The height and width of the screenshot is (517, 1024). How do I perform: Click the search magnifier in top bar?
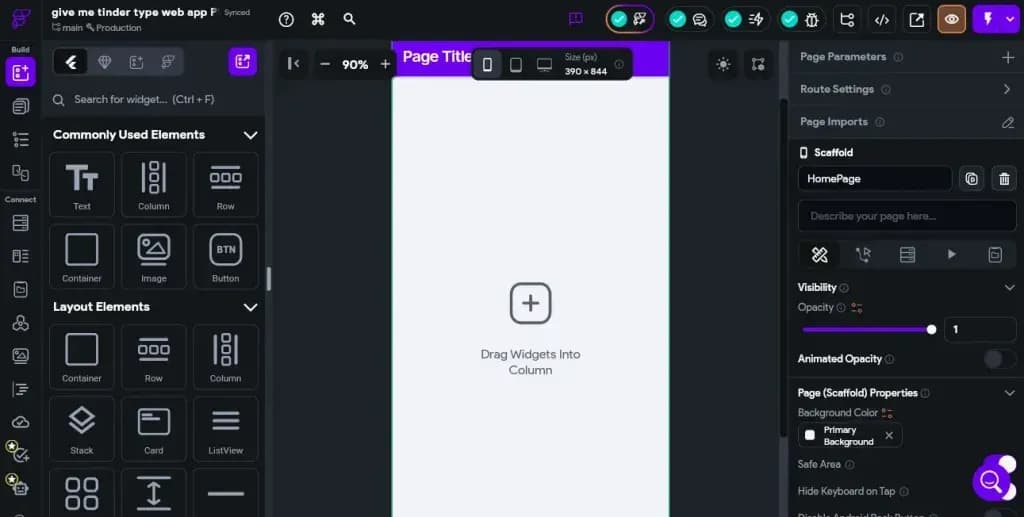coord(349,20)
